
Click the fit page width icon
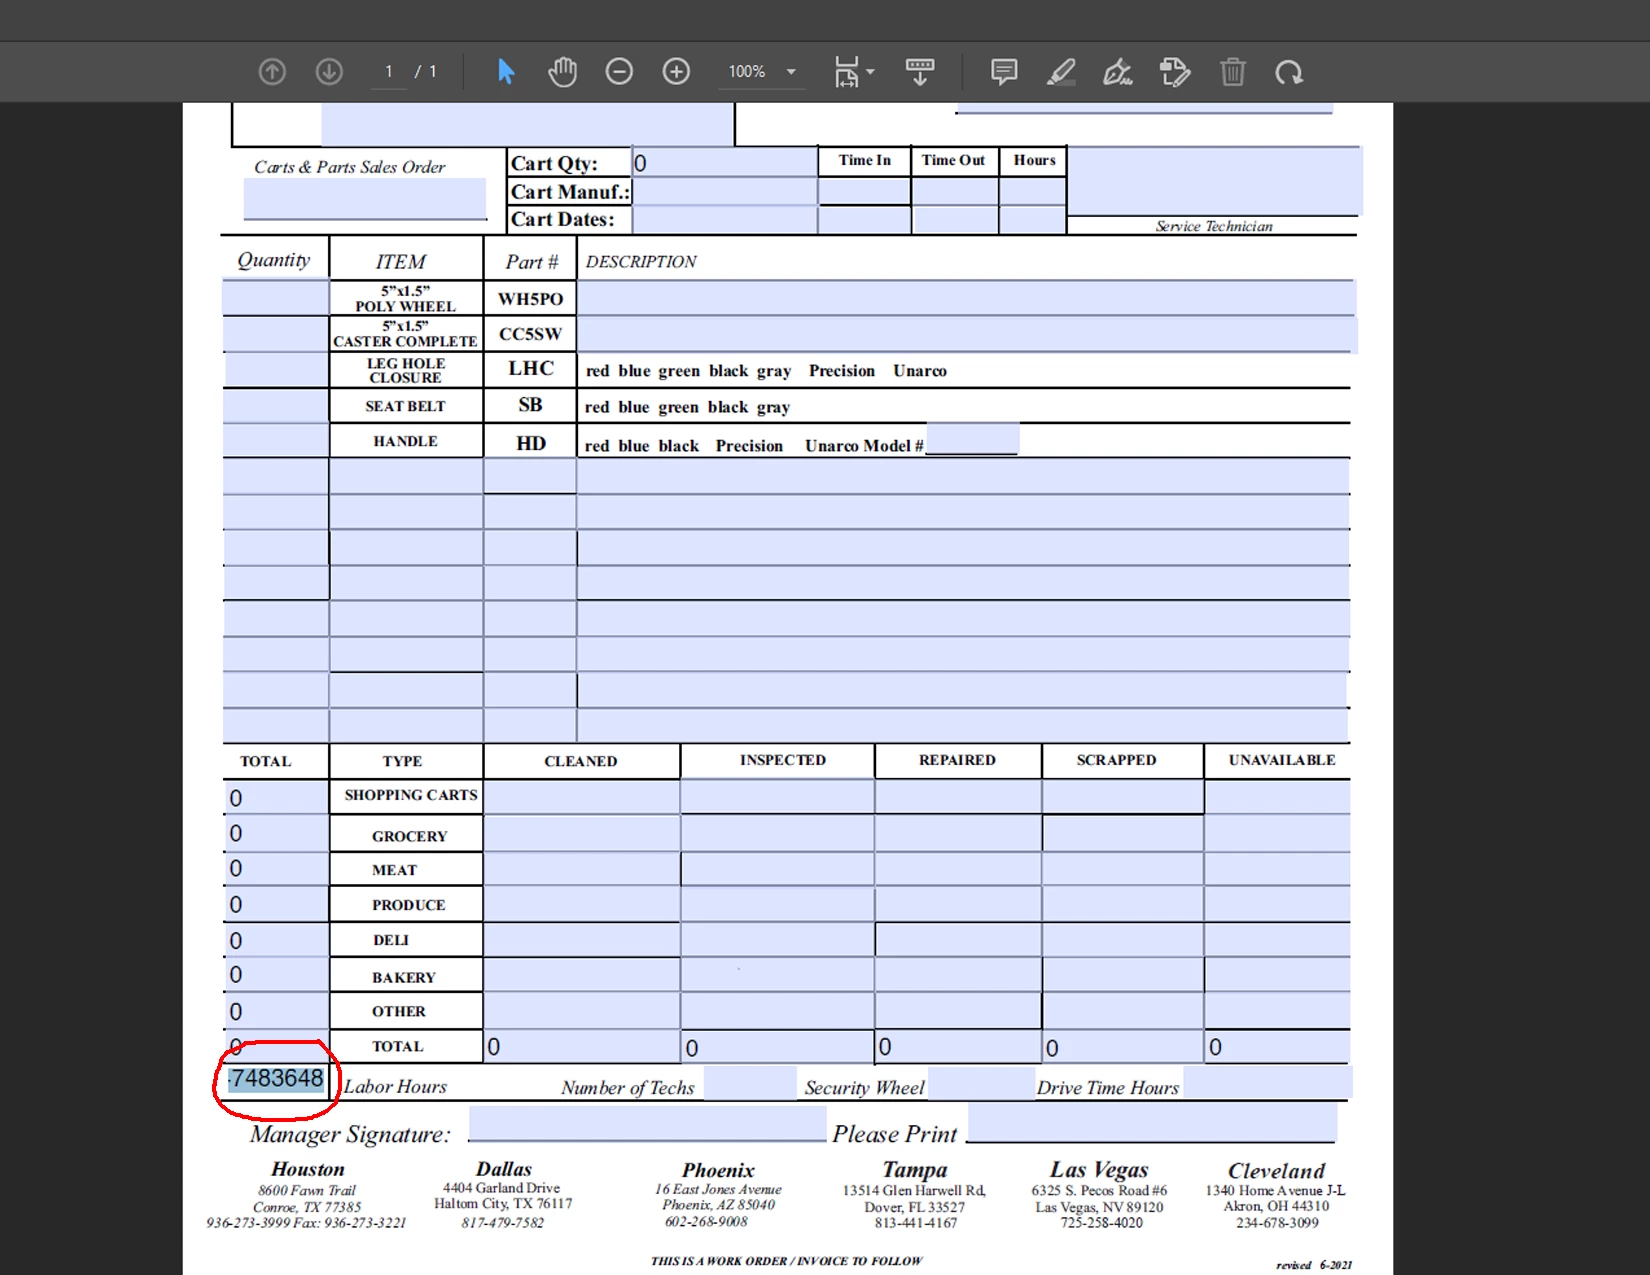847,72
